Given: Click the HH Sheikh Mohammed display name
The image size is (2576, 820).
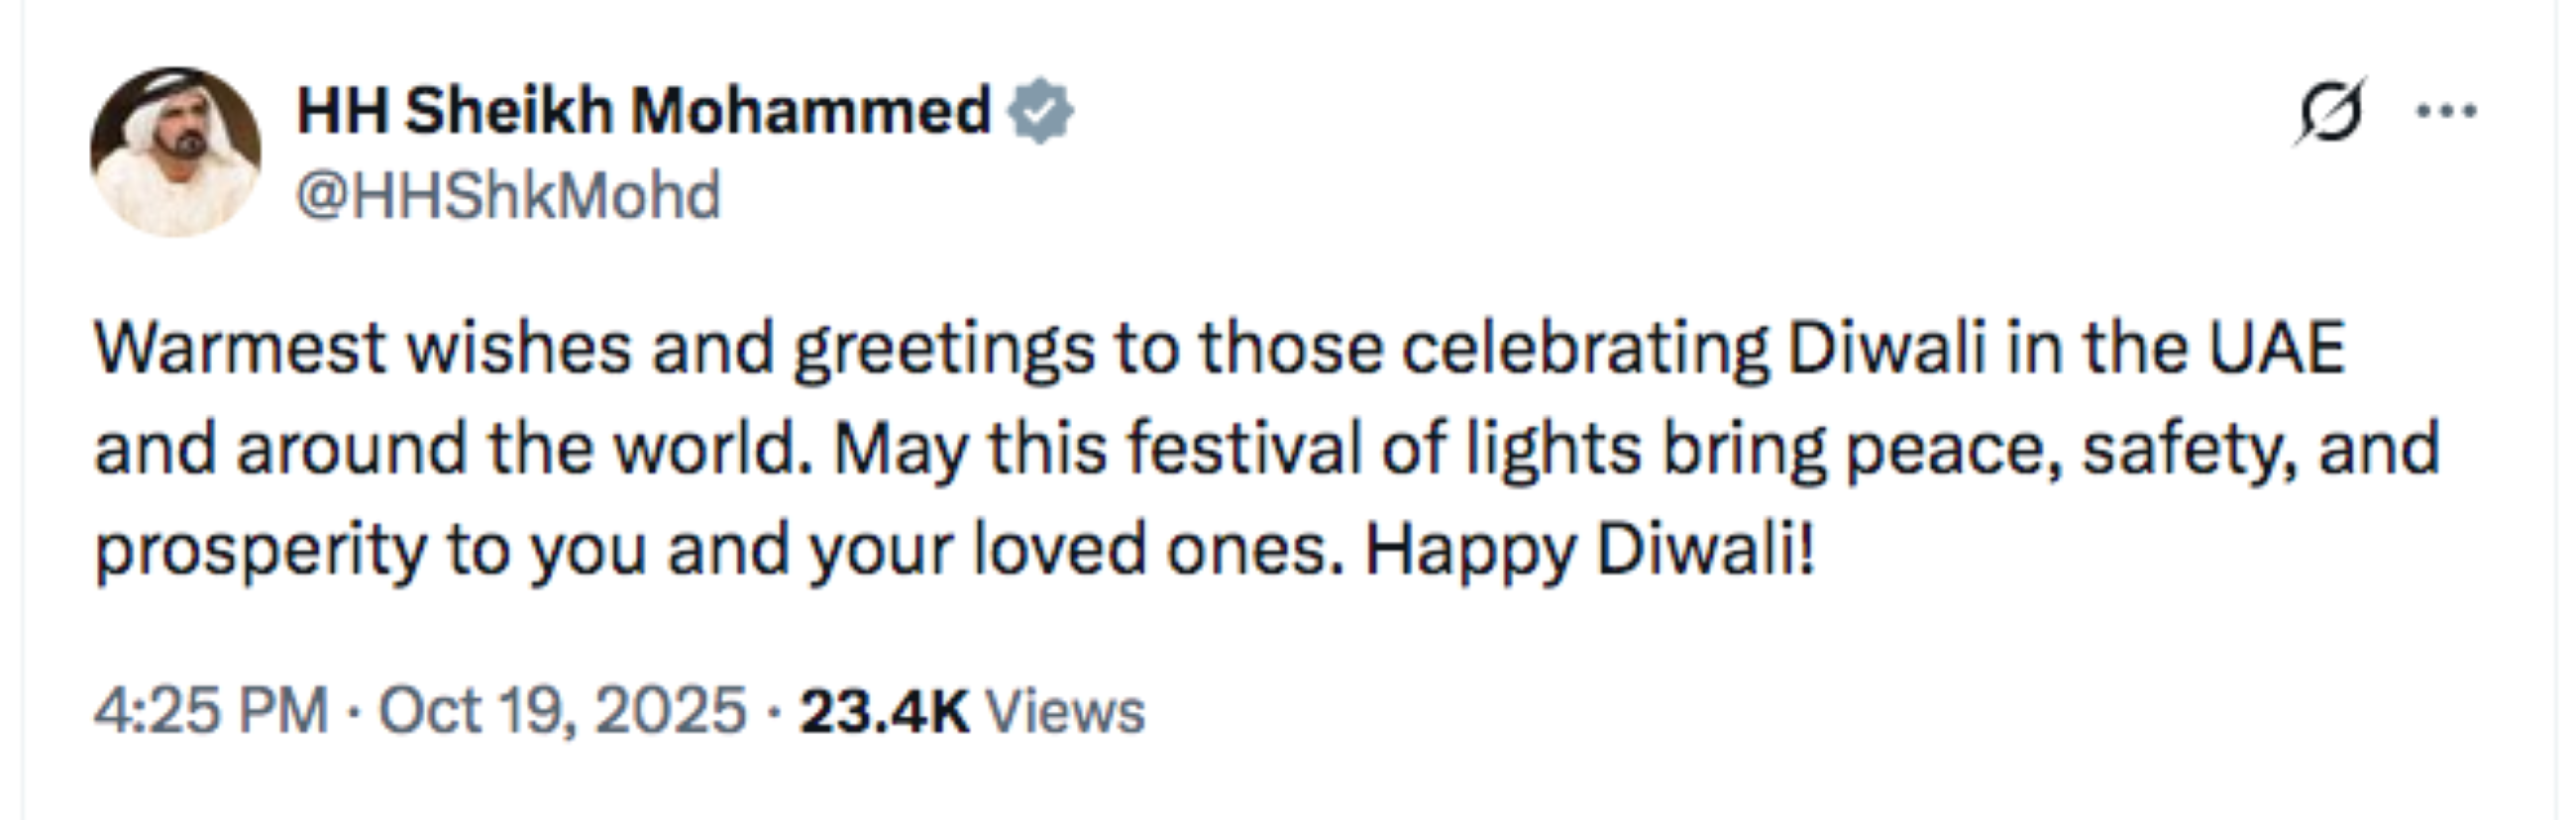Looking at the screenshot, I should point(643,110).
